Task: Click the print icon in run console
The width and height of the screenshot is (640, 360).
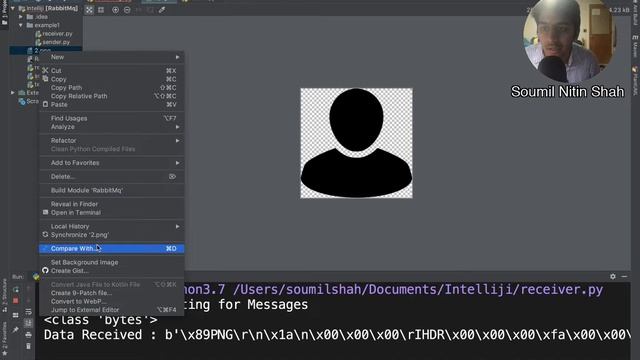Action: click(28, 335)
